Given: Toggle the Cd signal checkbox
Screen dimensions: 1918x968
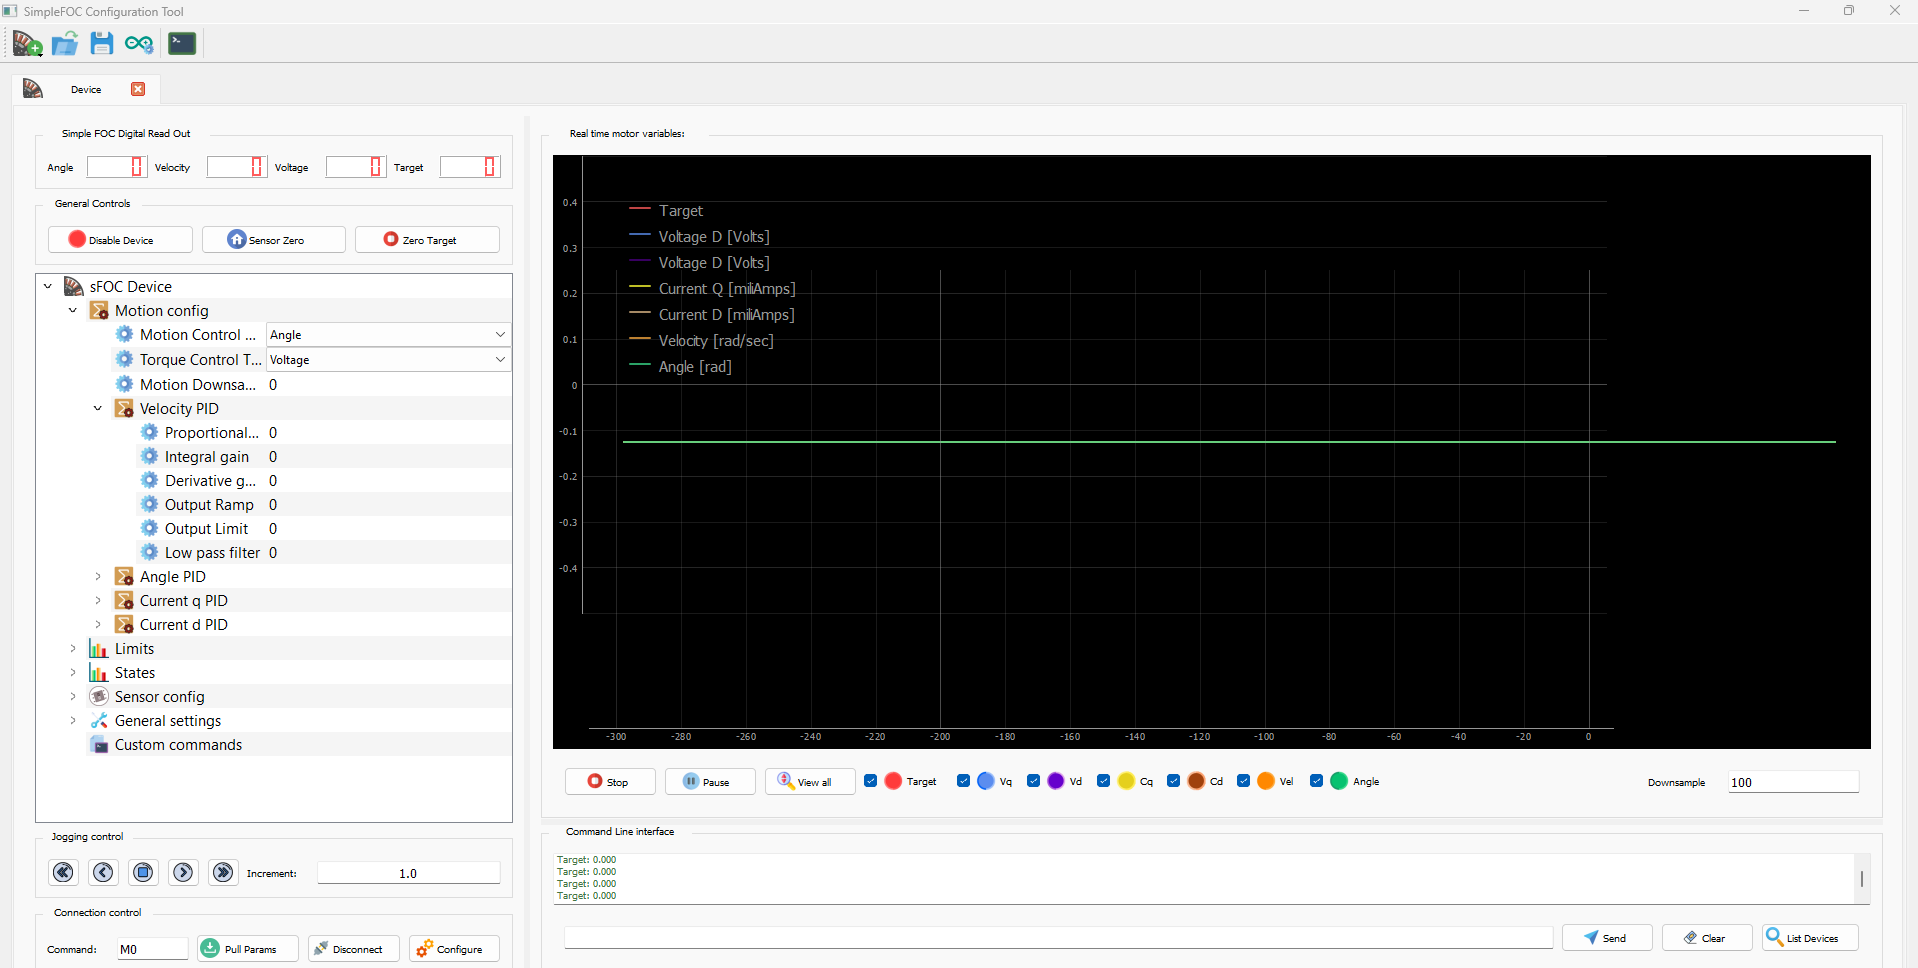Looking at the screenshot, I should [x=1173, y=781].
